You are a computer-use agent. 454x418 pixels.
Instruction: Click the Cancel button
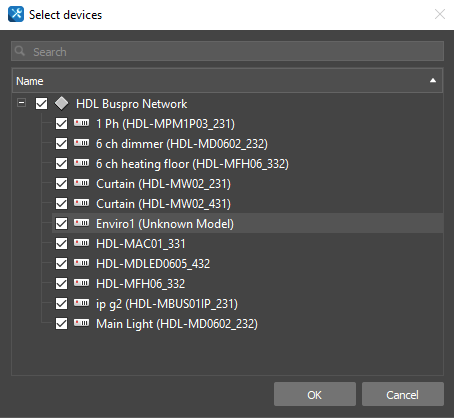[x=403, y=394]
